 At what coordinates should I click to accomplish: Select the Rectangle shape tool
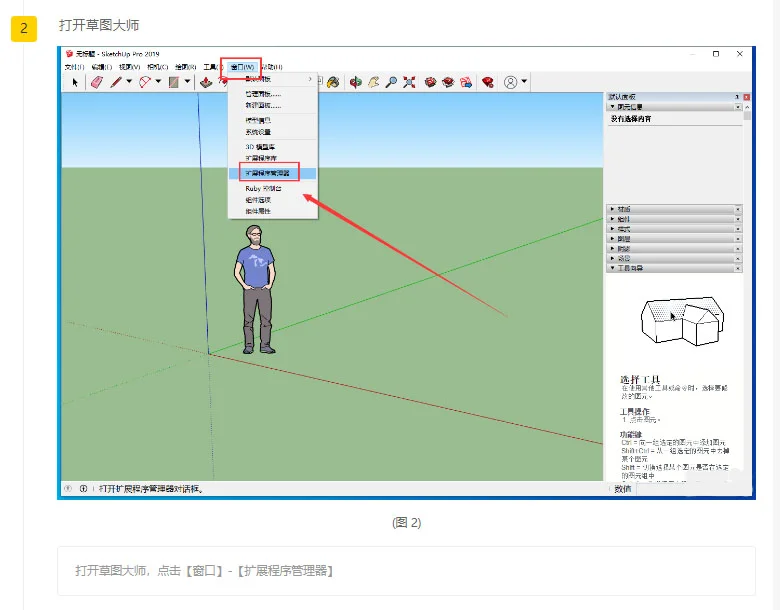pos(174,82)
